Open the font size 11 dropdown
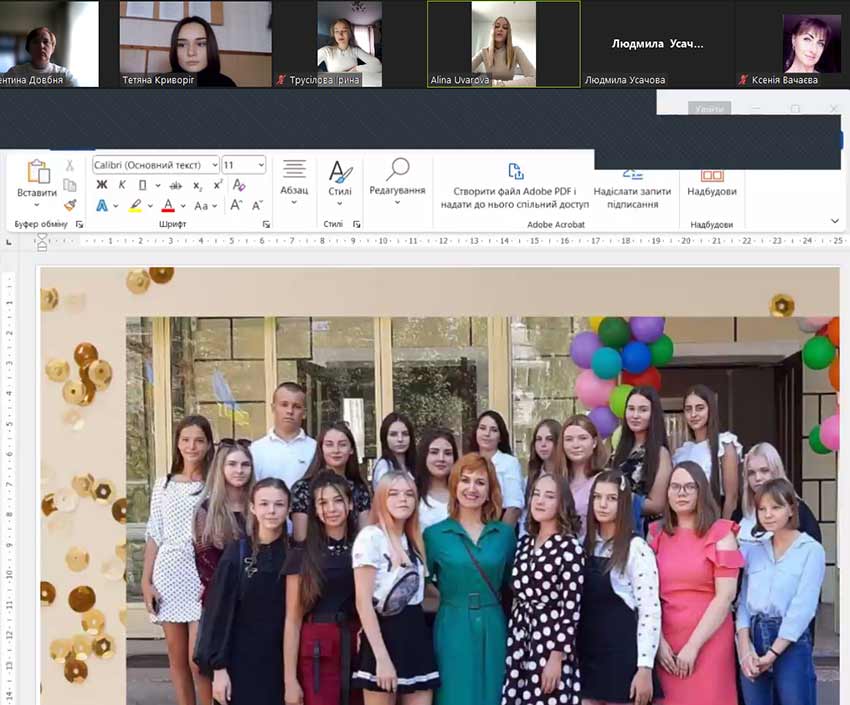This screenshot has height=705, width=850. point(260,165)
